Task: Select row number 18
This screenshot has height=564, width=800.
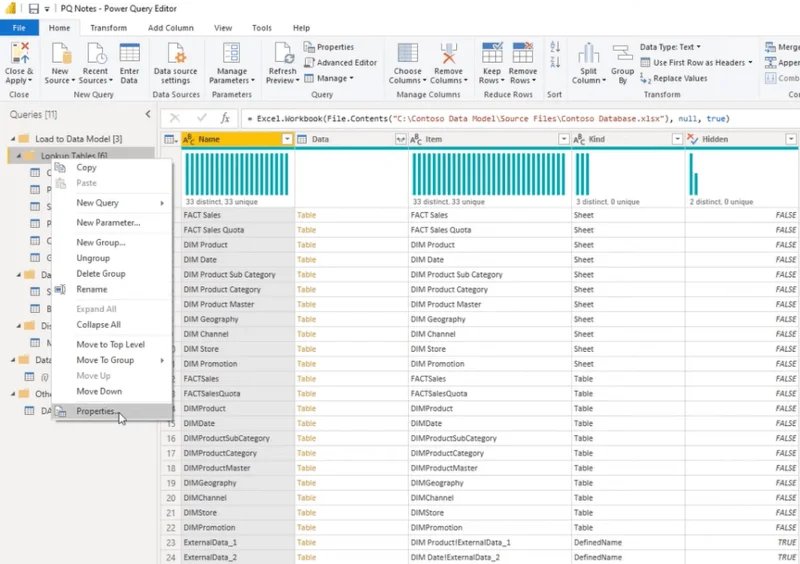Action: pyautogui.click(x=171, y=468)
